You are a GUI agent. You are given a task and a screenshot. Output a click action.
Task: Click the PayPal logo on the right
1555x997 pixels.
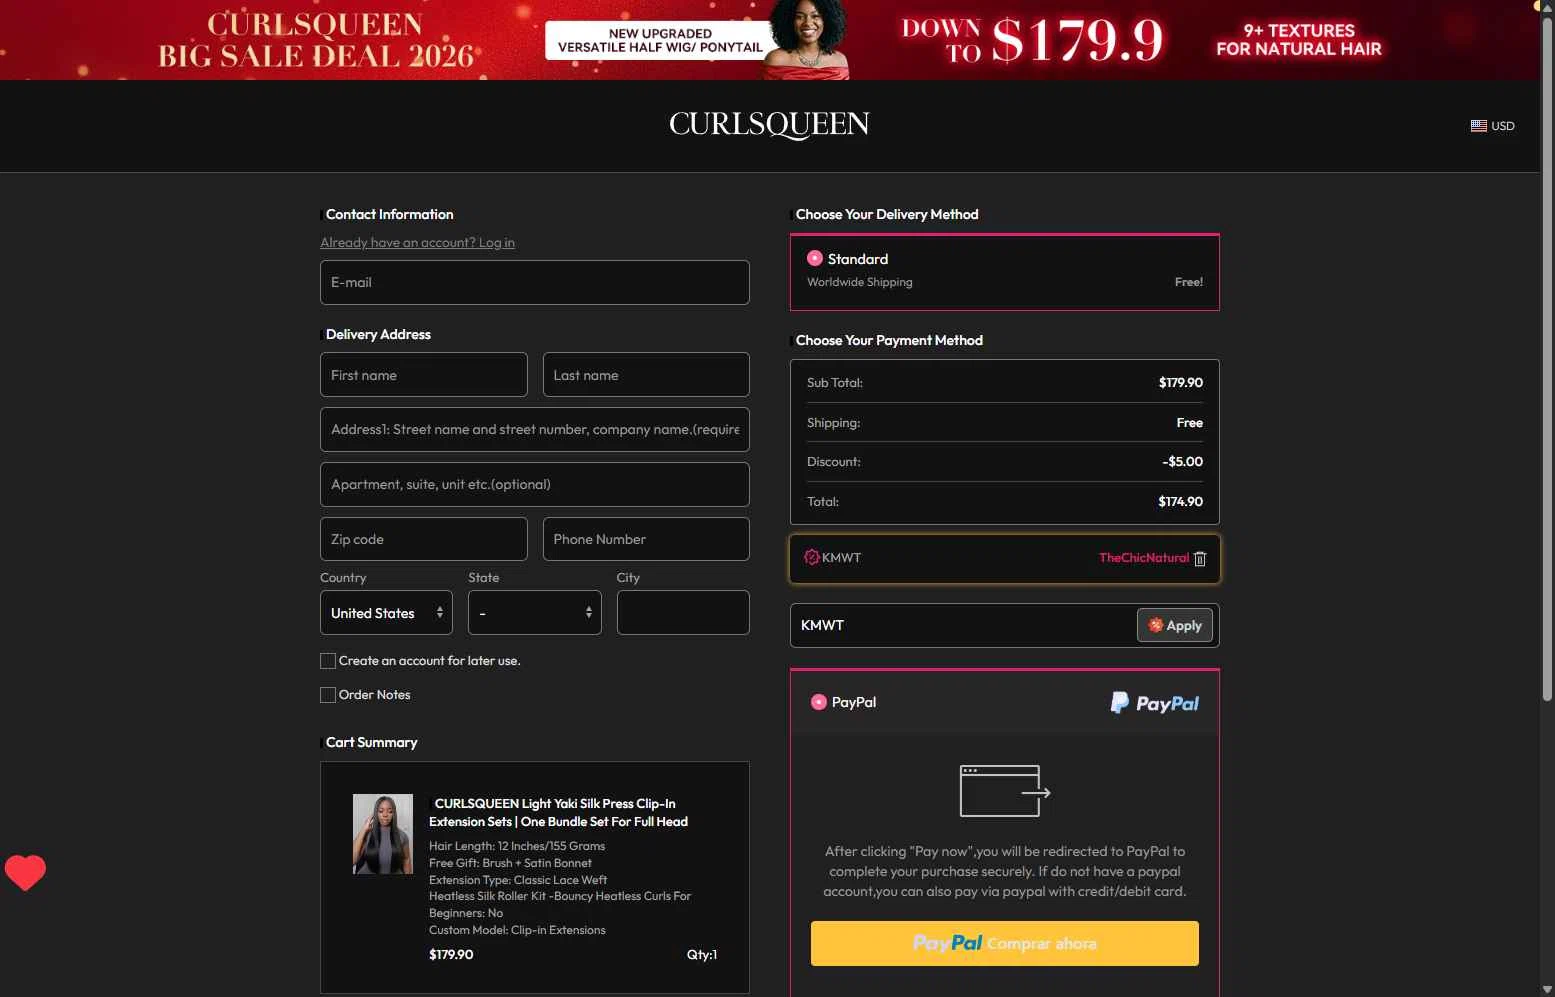(x=1154, y=703)
